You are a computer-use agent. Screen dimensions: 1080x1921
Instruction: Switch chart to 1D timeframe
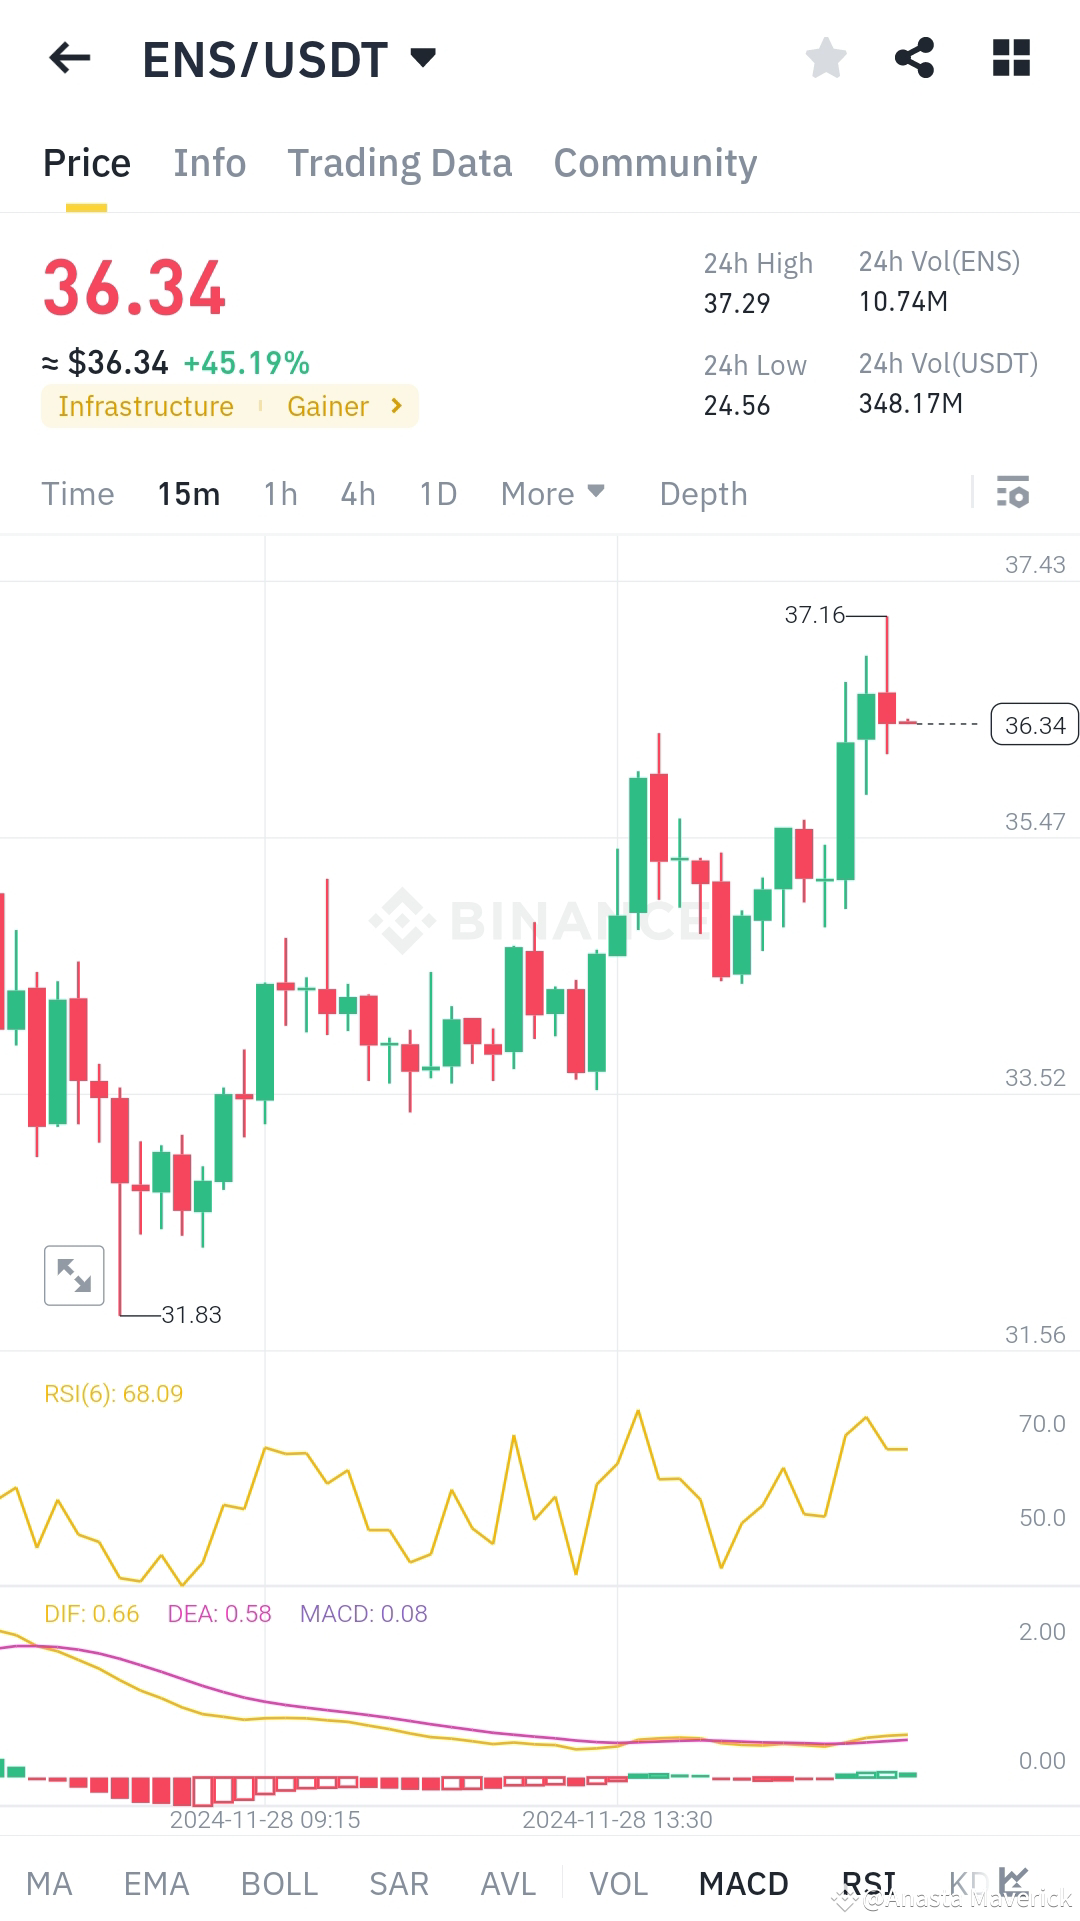coord(437,493)
